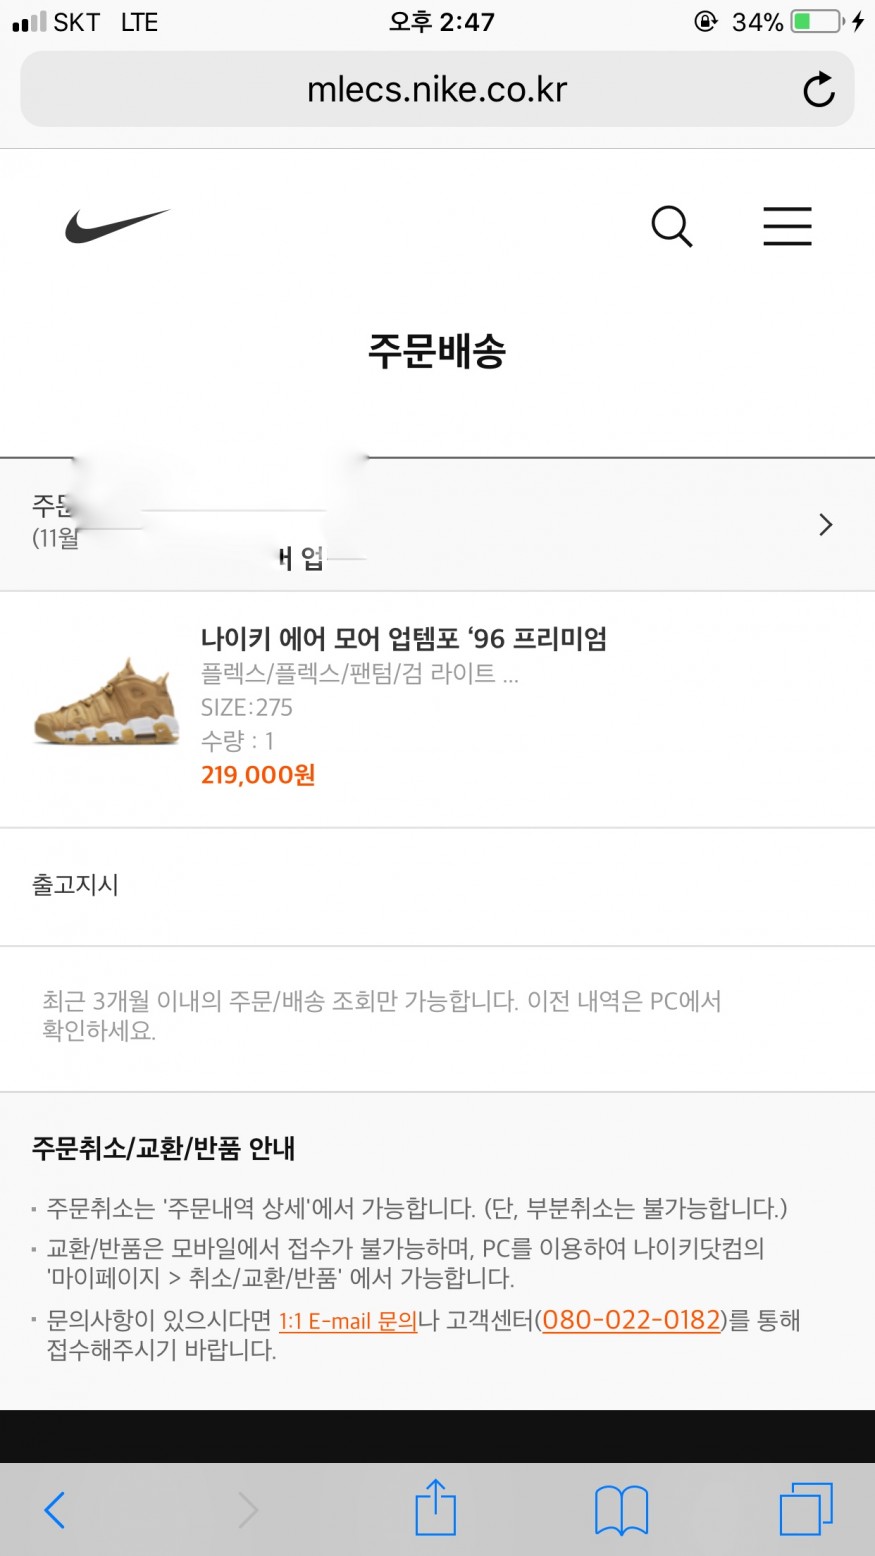Open the search magnifier icon
This screenshot has height=1556, width=875.
click(x=671, y=226)
